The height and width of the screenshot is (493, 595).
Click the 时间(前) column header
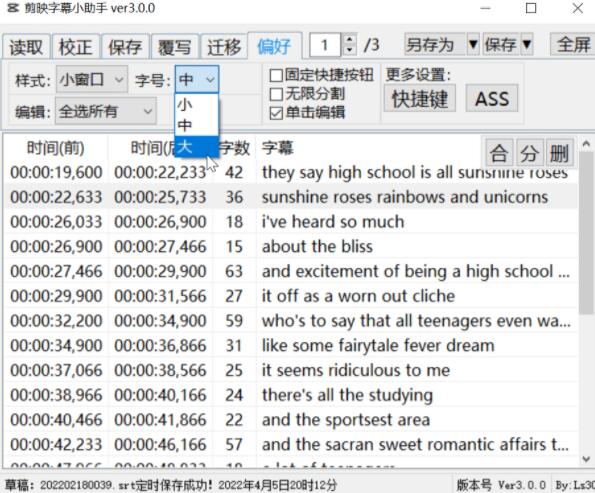tap(56, 148)
